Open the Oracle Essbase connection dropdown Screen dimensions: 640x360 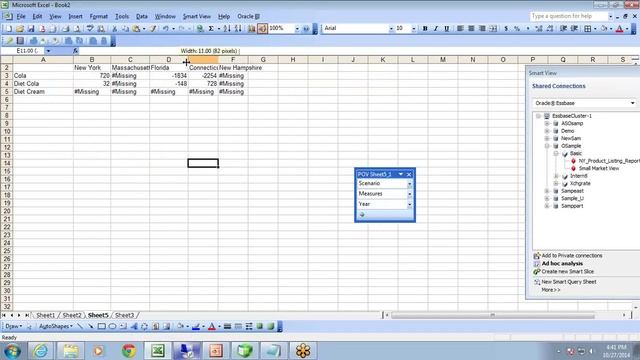pyautogui.click(x=632, y=103)
